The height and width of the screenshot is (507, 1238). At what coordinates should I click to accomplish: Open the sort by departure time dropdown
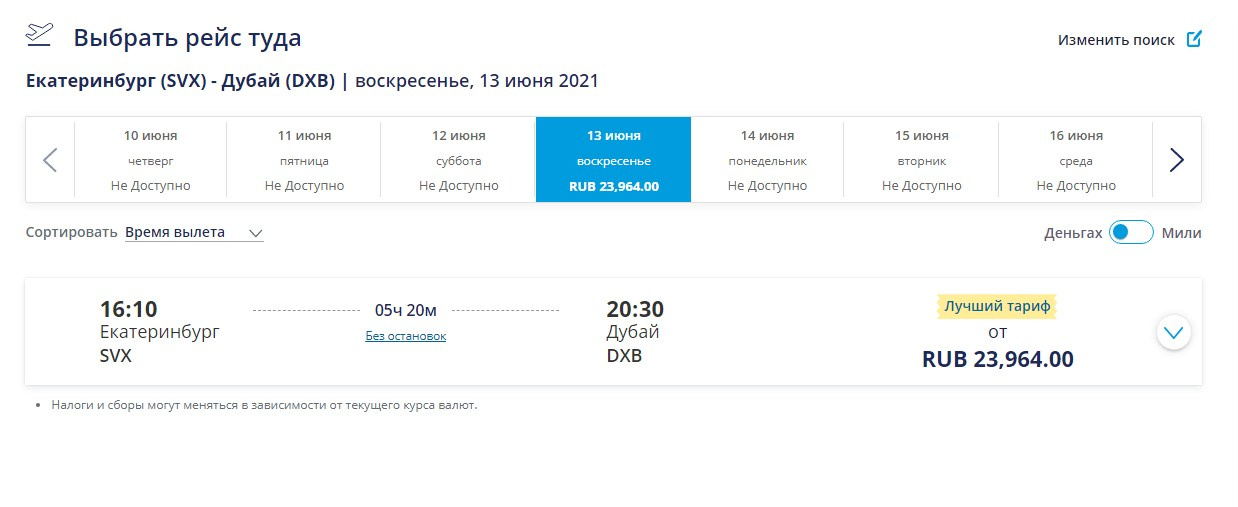click(194, 232)
